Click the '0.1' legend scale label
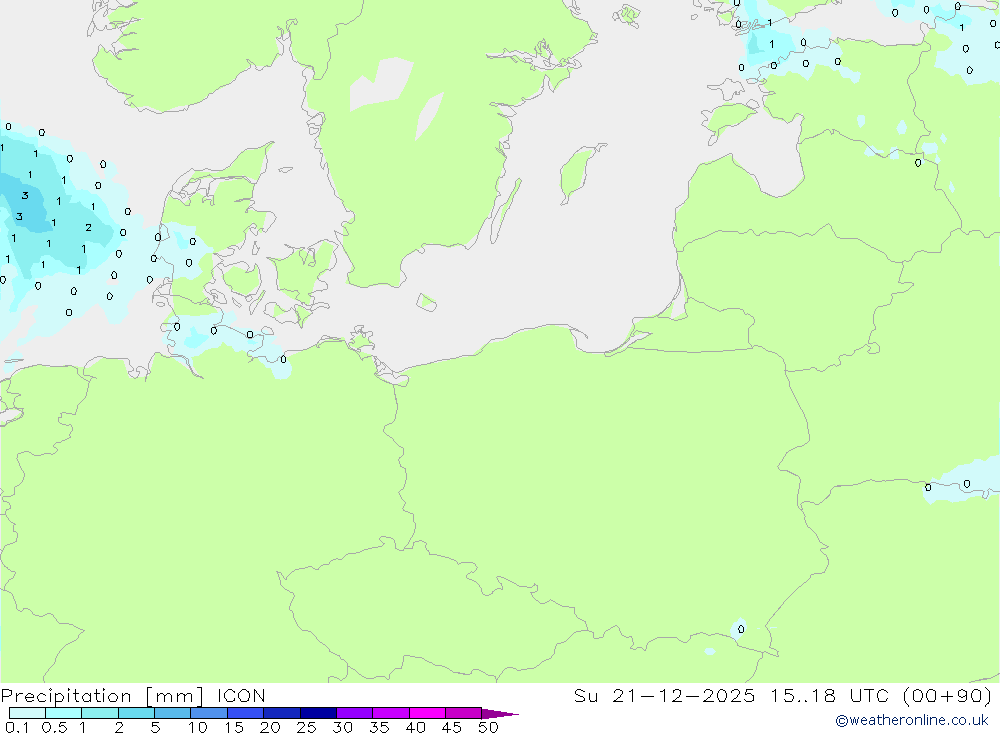The image size is (1000, 733). pyautogui.click(x=17, y=727)
